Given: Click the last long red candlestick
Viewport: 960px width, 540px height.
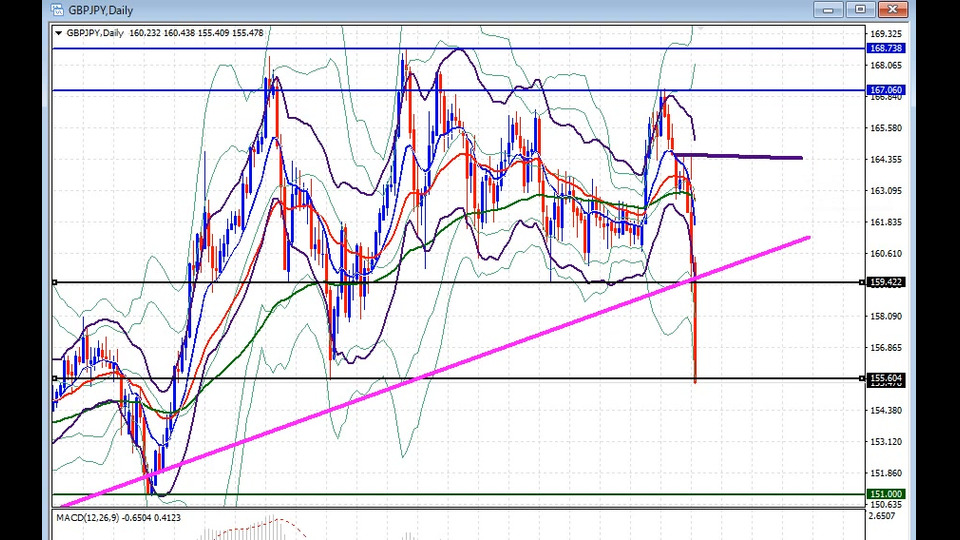Looking at the screenshot, I should coord(696,321).
